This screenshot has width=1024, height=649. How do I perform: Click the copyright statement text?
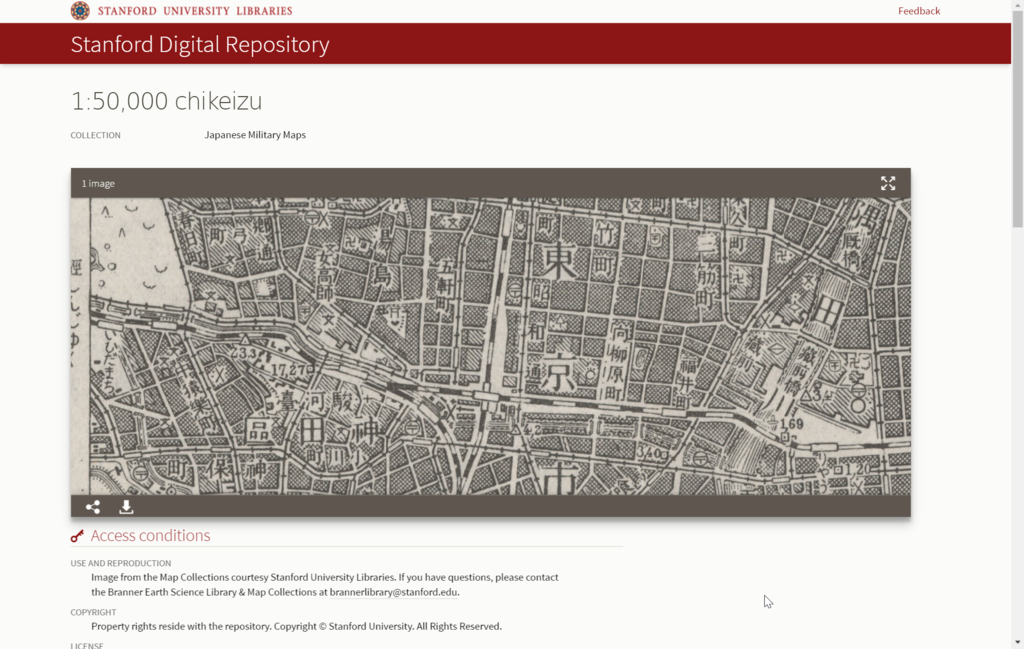(296, 626)
